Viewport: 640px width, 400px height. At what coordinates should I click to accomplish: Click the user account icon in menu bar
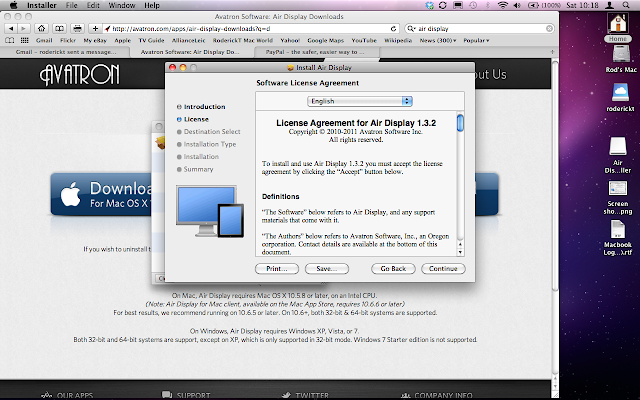tap(610, 5)
